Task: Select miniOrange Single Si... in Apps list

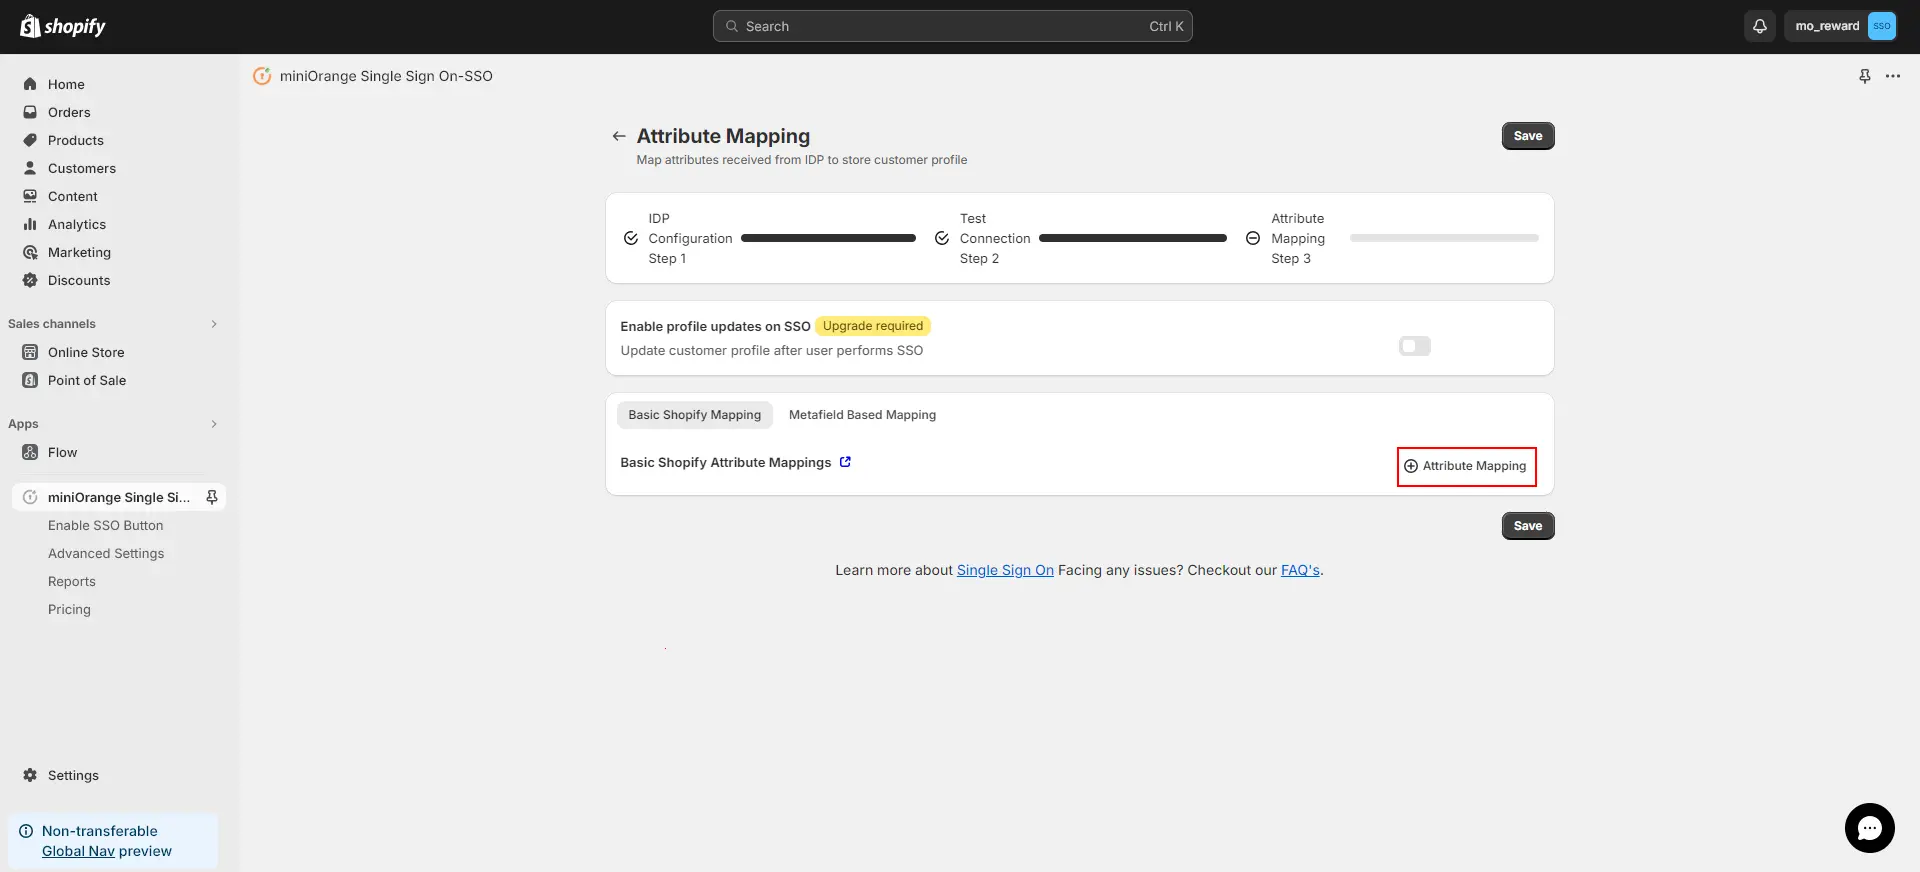Action: 119,497
